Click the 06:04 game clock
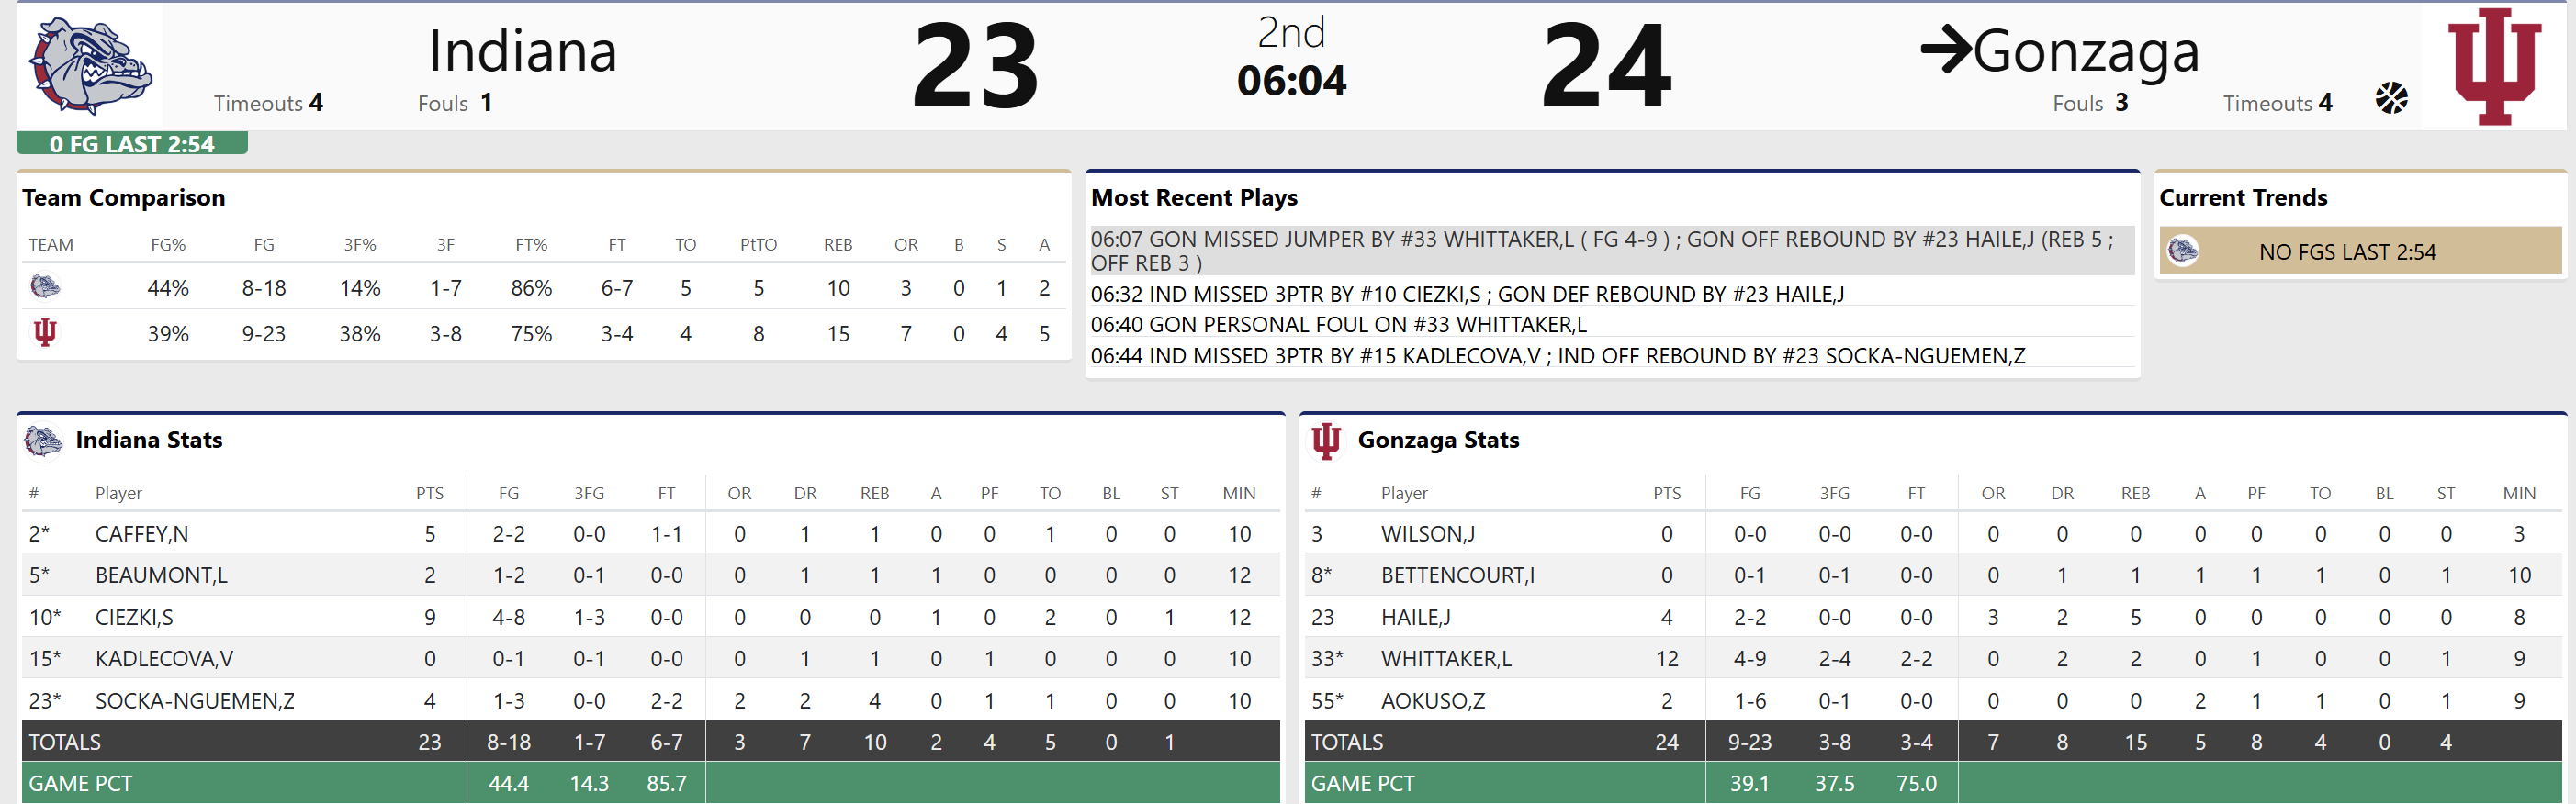The height and width of the screenshot is (804, 2576). (1291, 81)
